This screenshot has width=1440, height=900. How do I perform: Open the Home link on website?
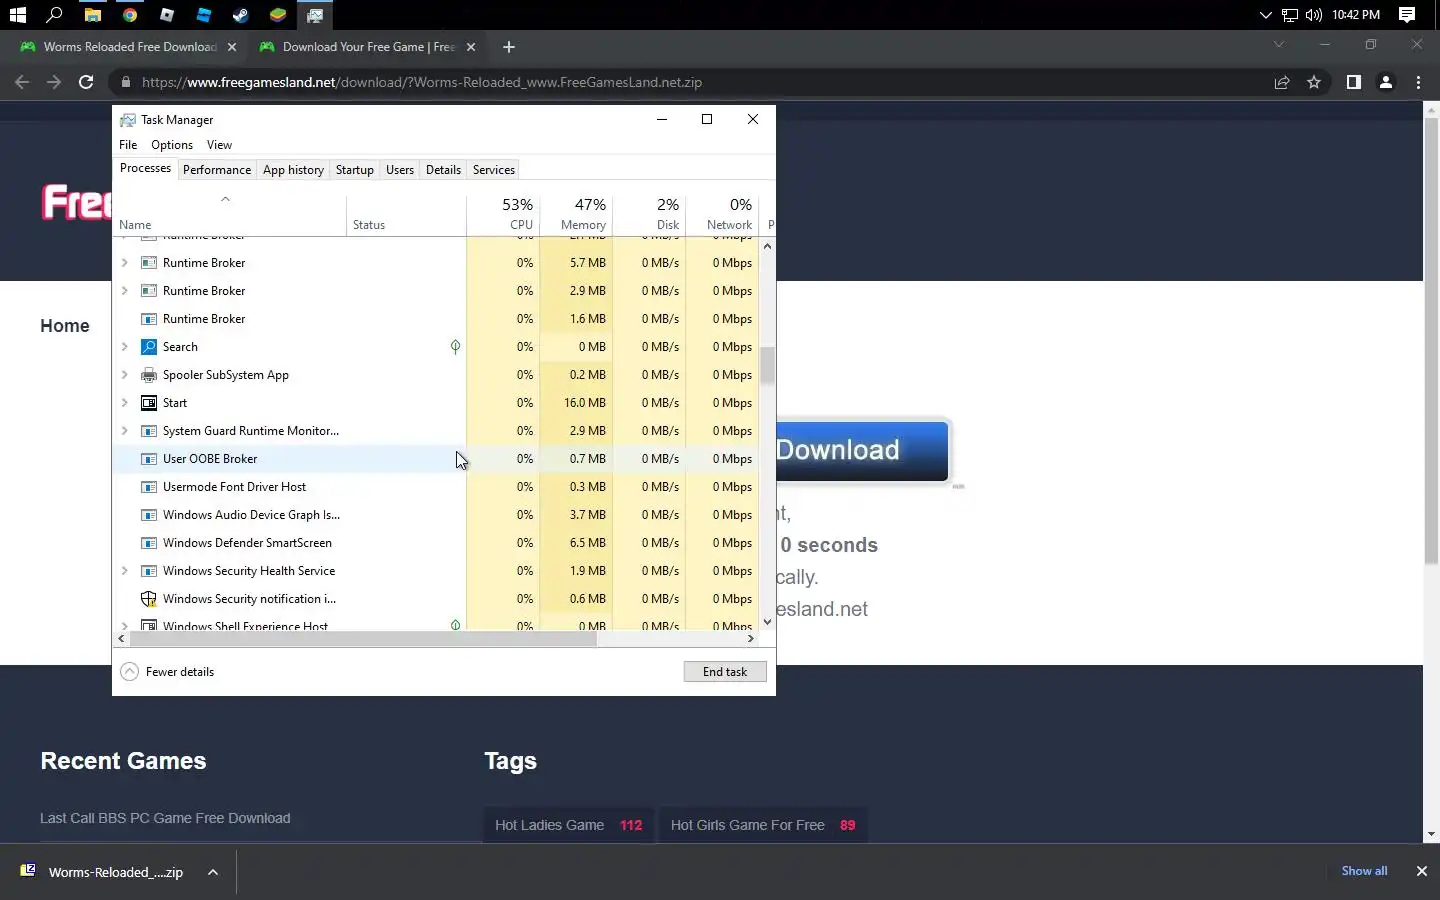coord(65,326)
